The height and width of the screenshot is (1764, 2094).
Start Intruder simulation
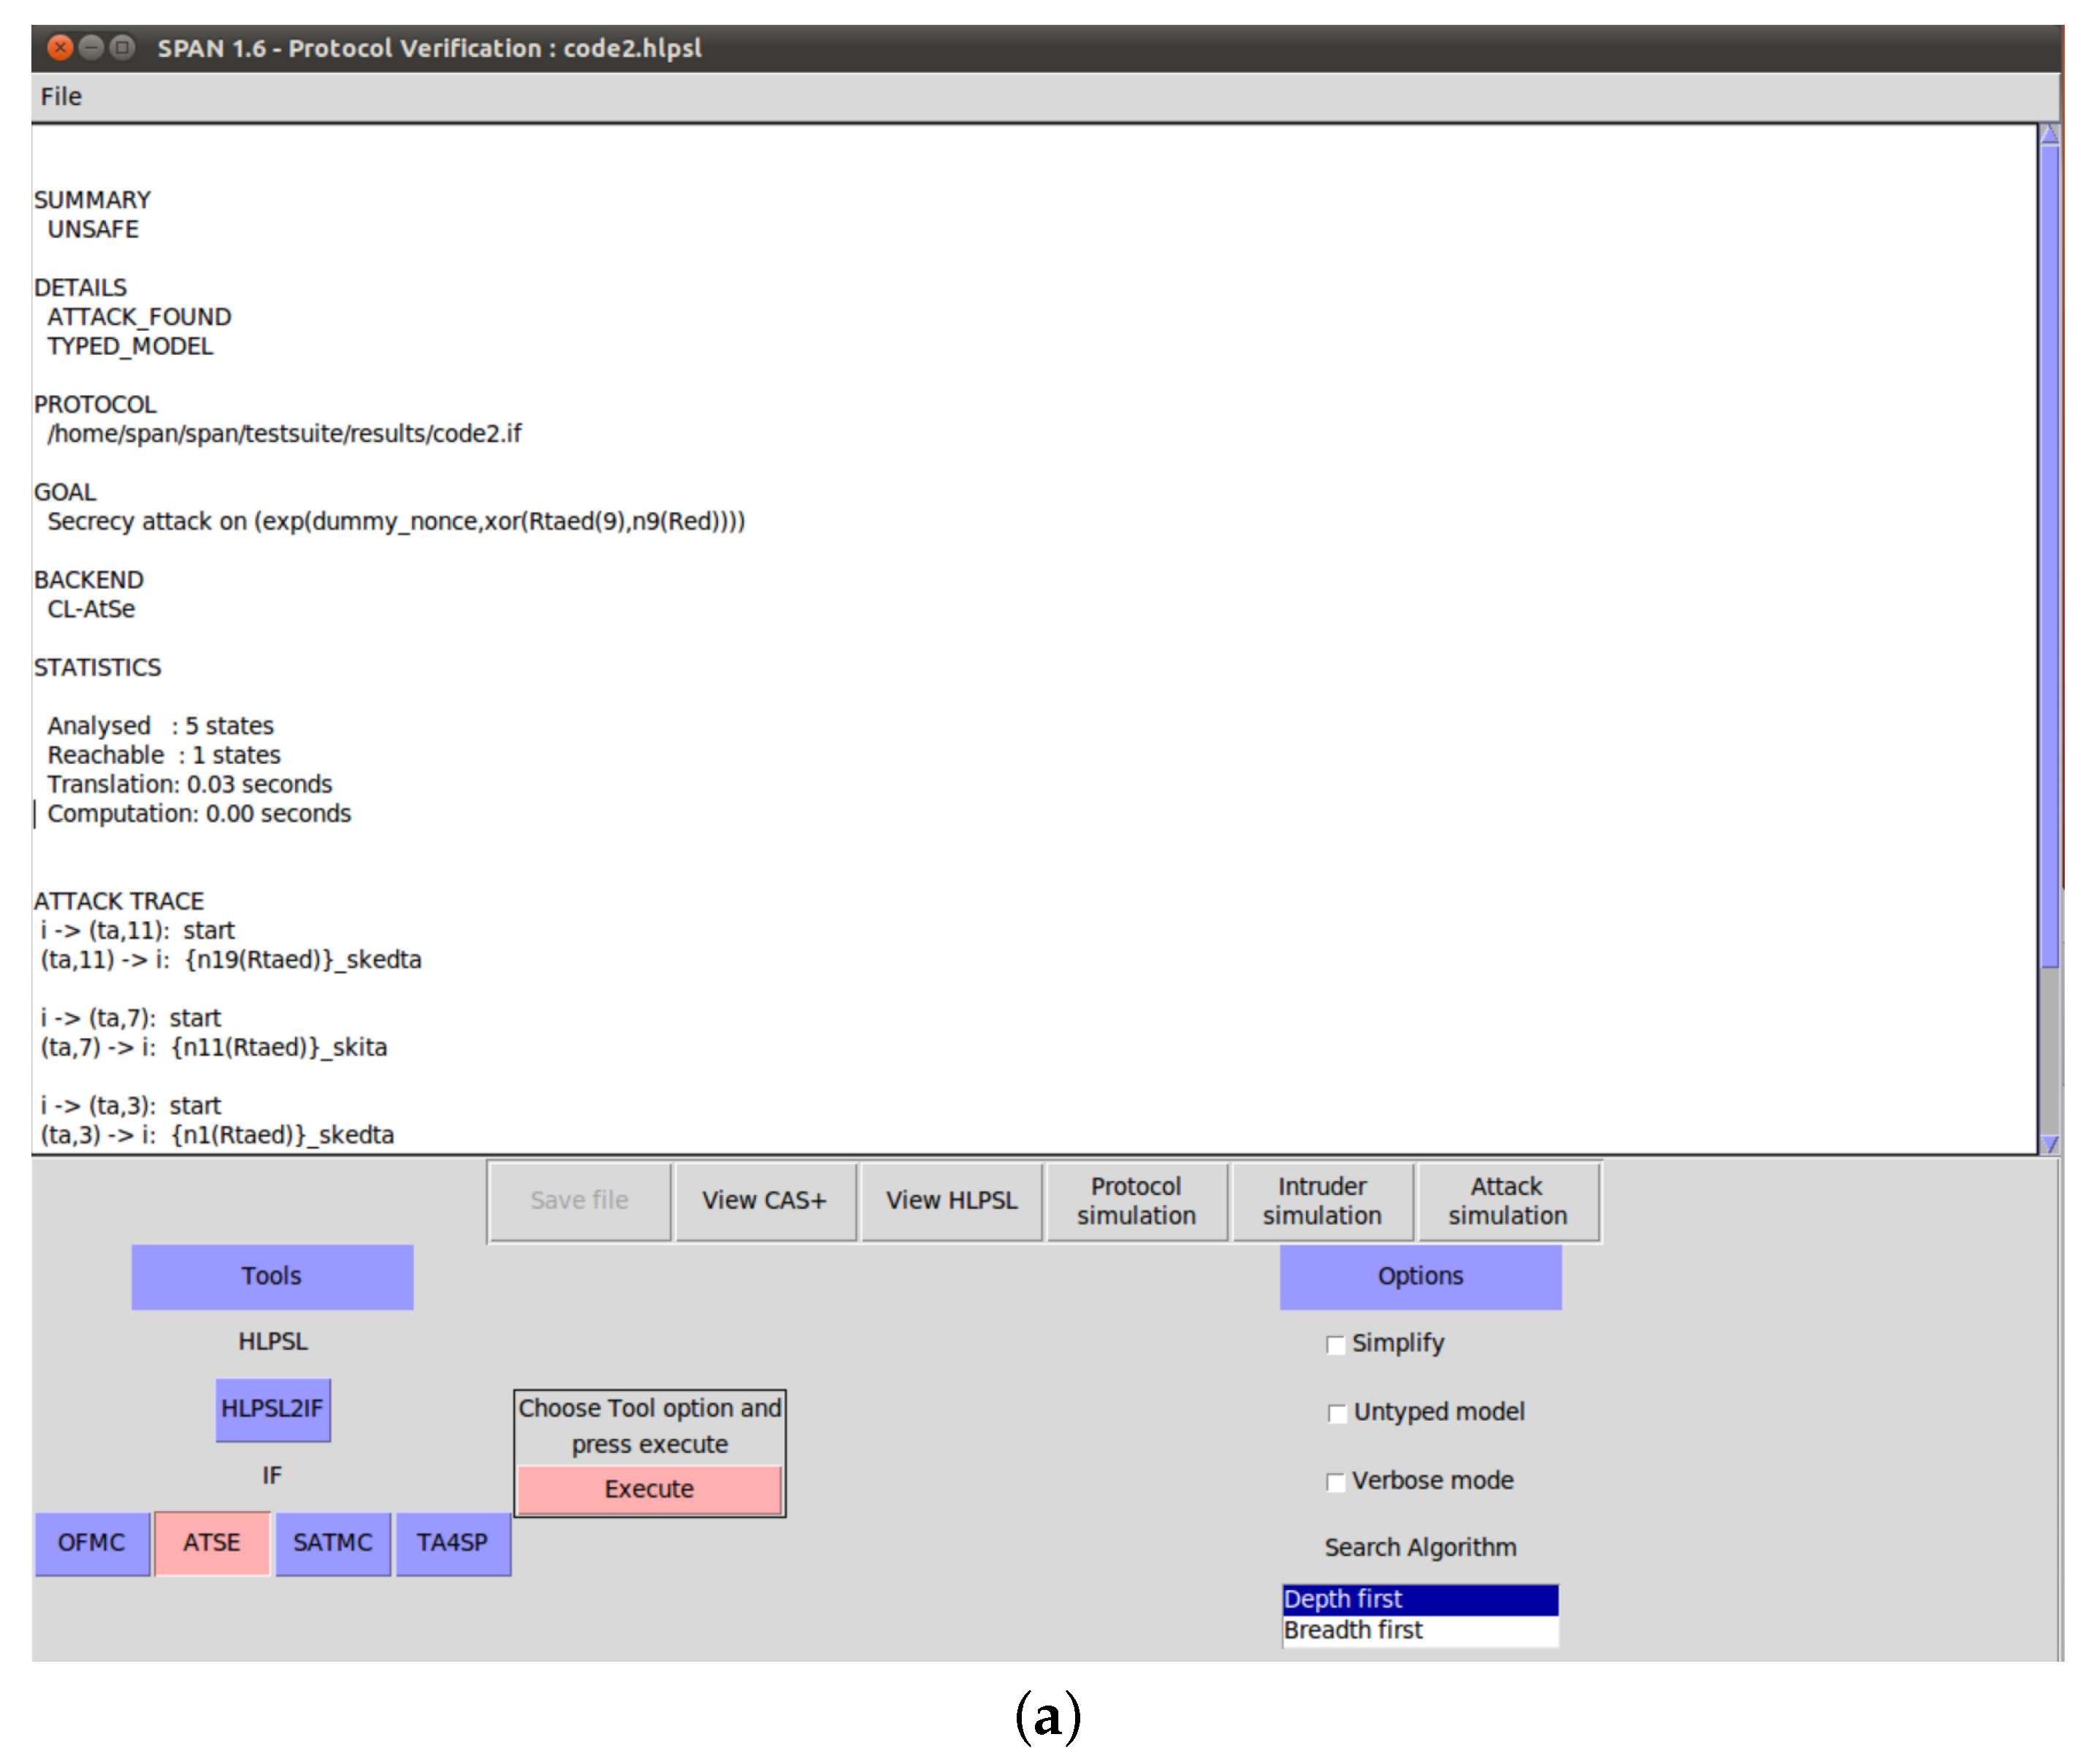1322,1201
